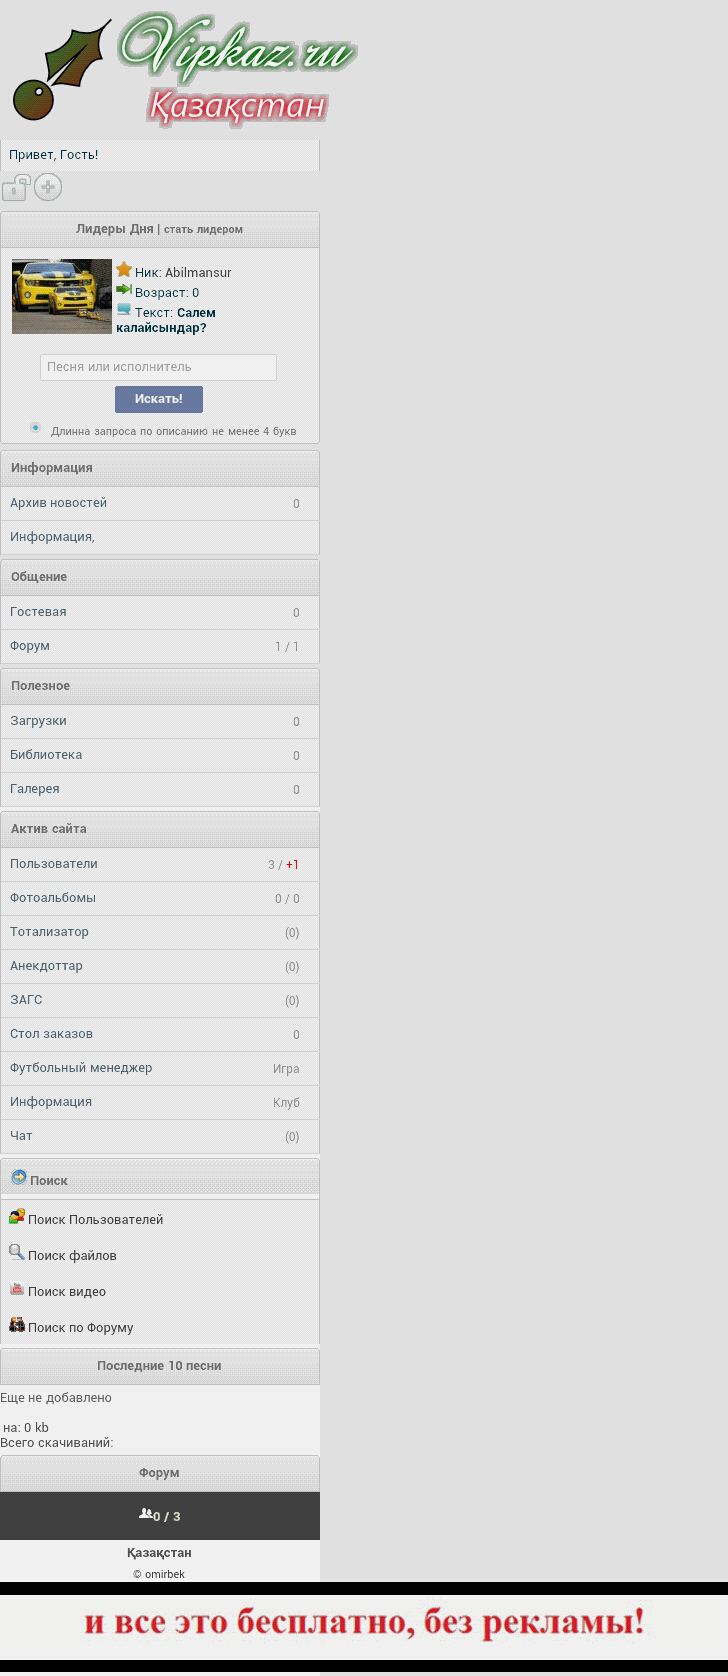Open Футбольный менеджер game entry
Screen dimensions: 728x1676
81,1068
